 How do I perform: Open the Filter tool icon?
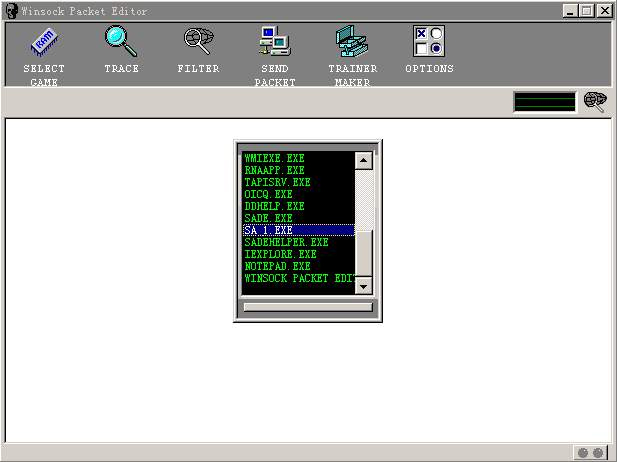pos(199,41)
